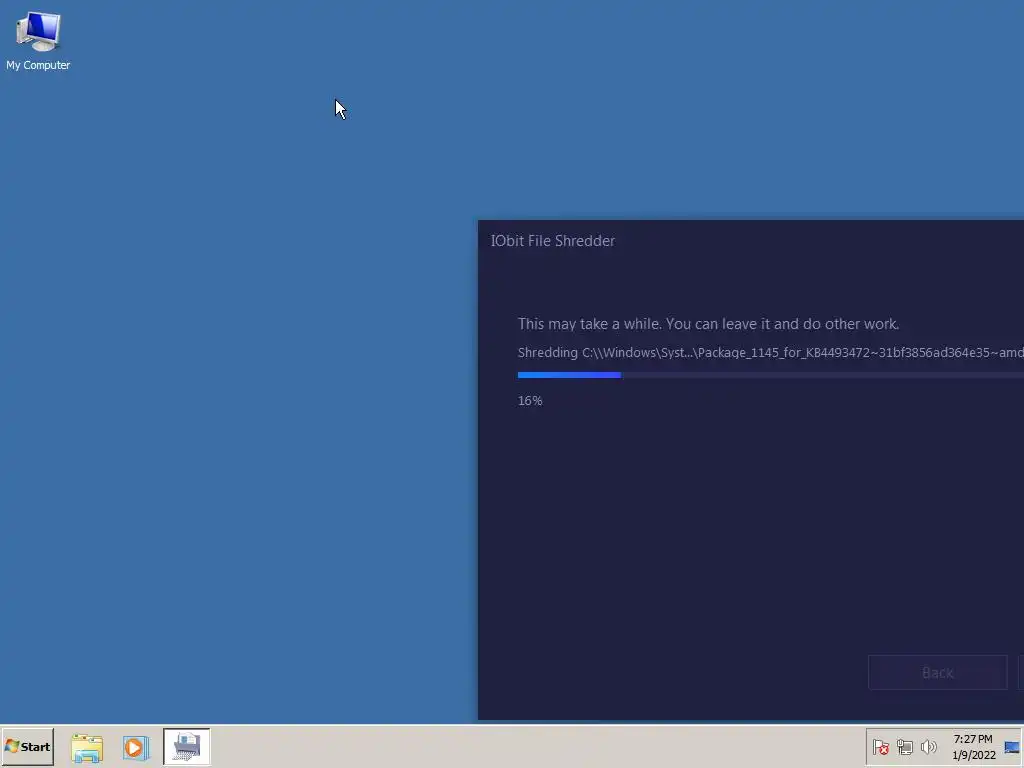
Task: Open the network status tray icon
Action: pos(904,747)
